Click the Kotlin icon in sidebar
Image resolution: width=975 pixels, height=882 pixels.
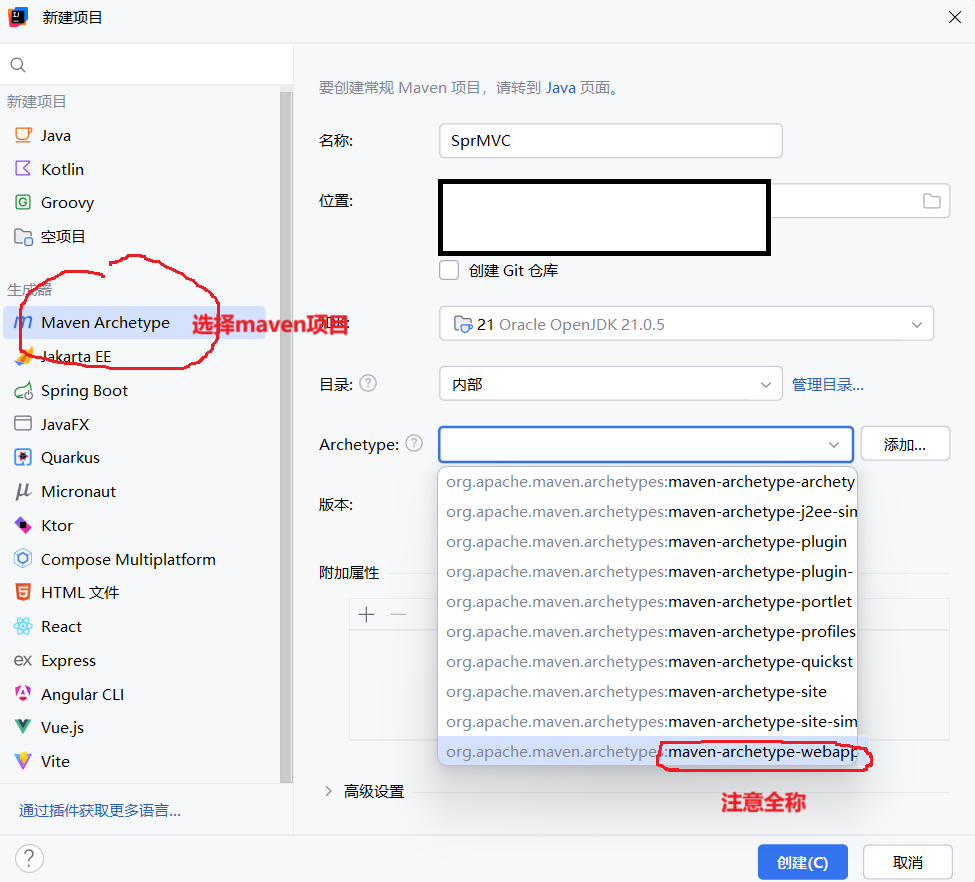[23, 169]
